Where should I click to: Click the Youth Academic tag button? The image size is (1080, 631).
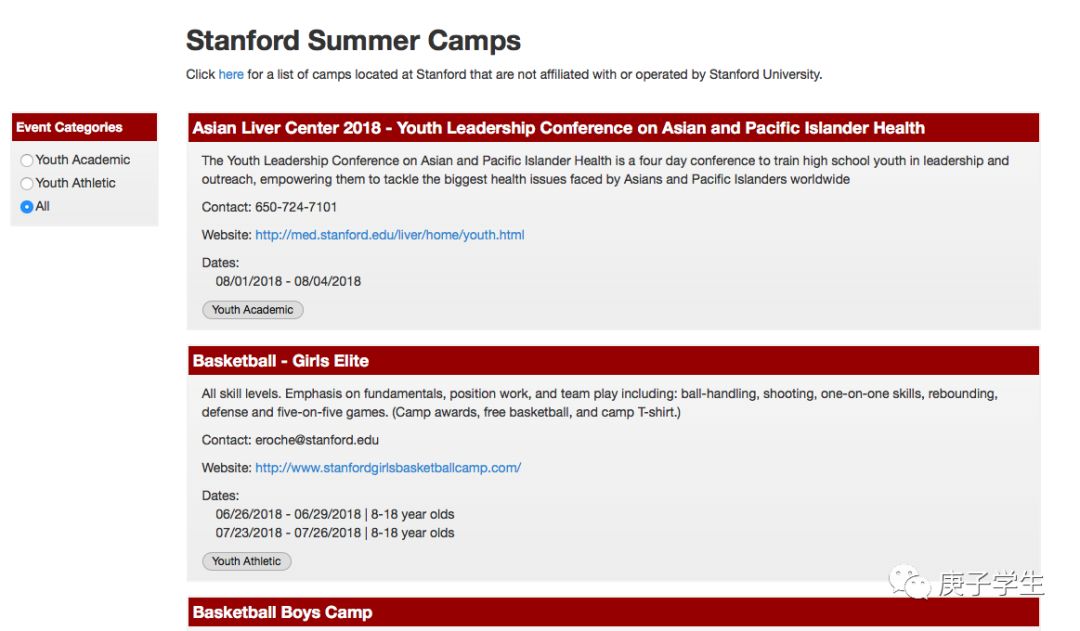(x=252, y=310)
